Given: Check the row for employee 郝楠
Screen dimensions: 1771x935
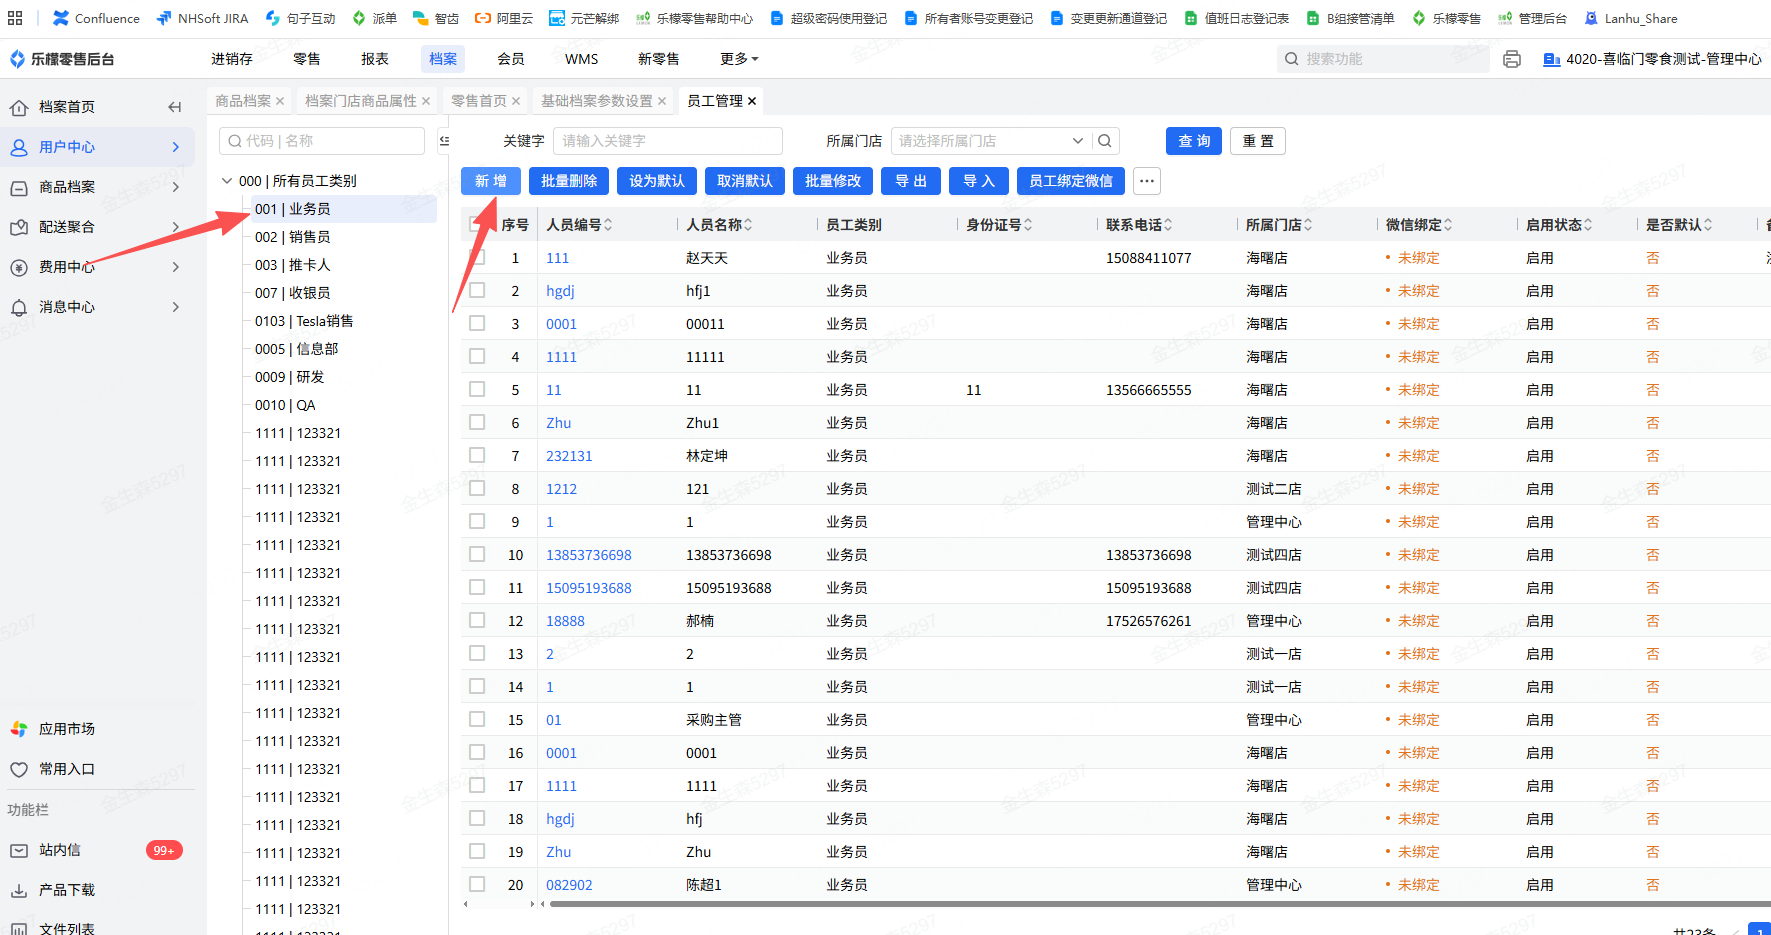Looking at the screenshot, I should 477,620.
